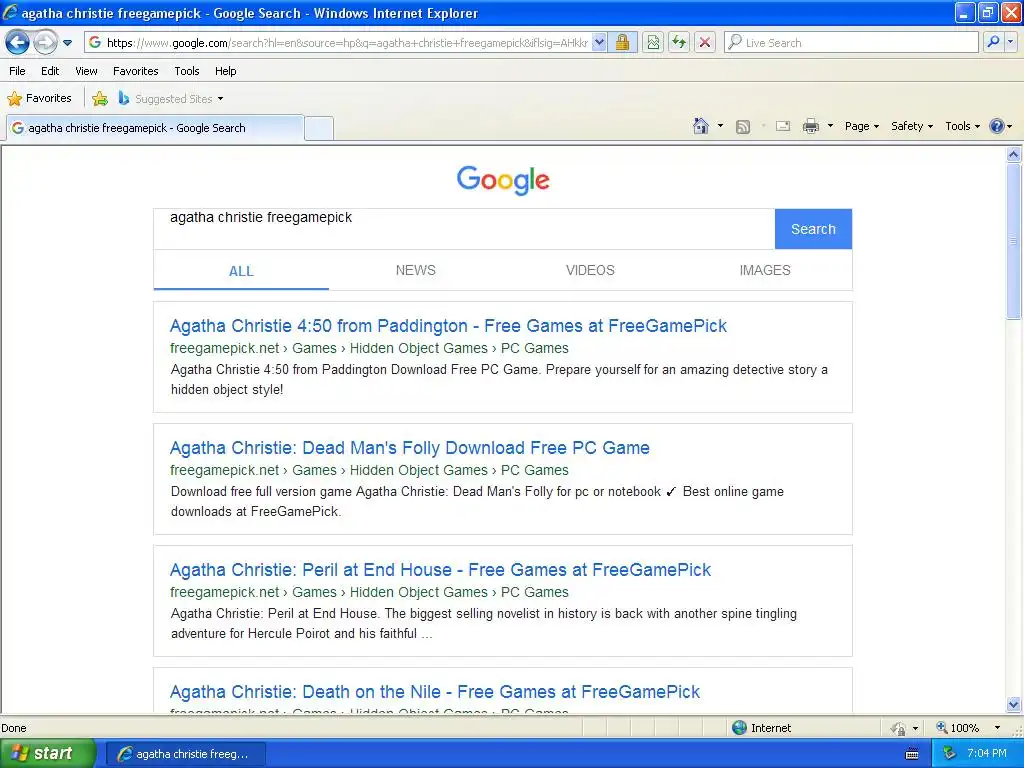The height and width of the screenshot is (768, 1024).
Task: Expand the address bar history dropdown
Action: (x=600, y=43)
